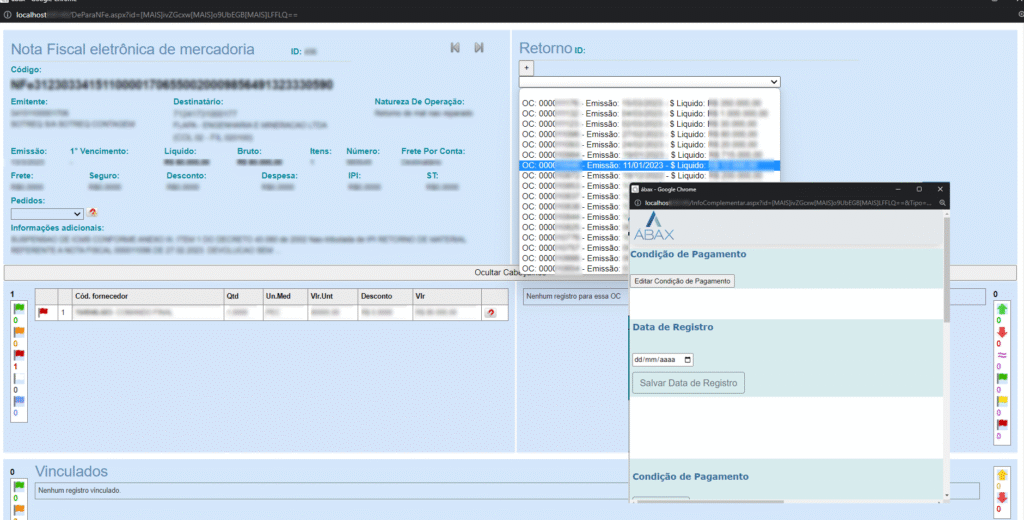Click the zoom icon in popup address bar
This screenshot has width=1024, height=520.
coord(940,202)
